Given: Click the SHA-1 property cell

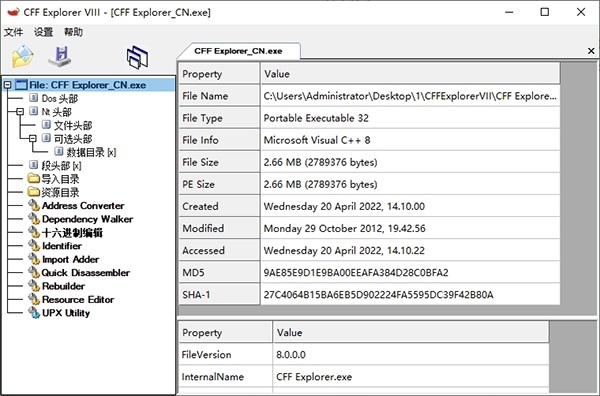Looking at the screenshot, I should [x=219, y=295].
